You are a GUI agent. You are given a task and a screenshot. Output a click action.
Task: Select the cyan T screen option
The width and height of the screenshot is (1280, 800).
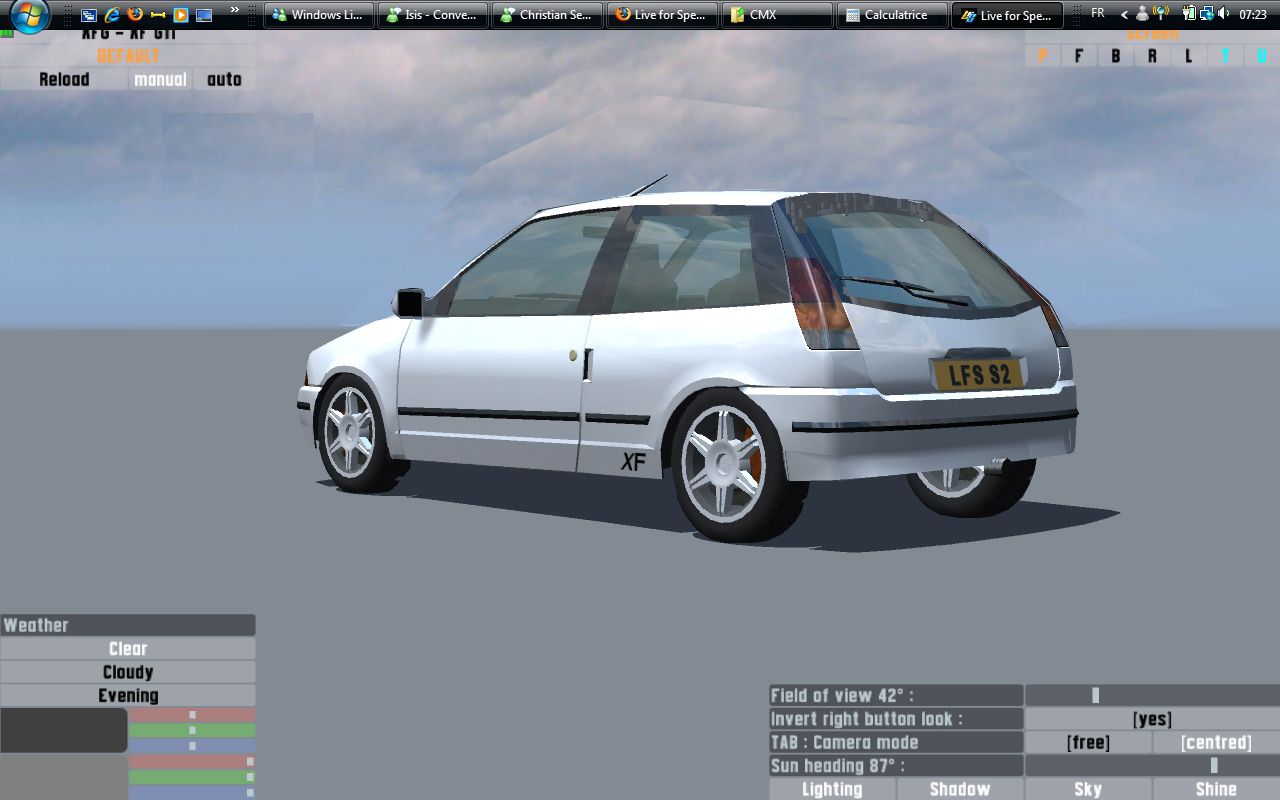[x=1225, y=56]
